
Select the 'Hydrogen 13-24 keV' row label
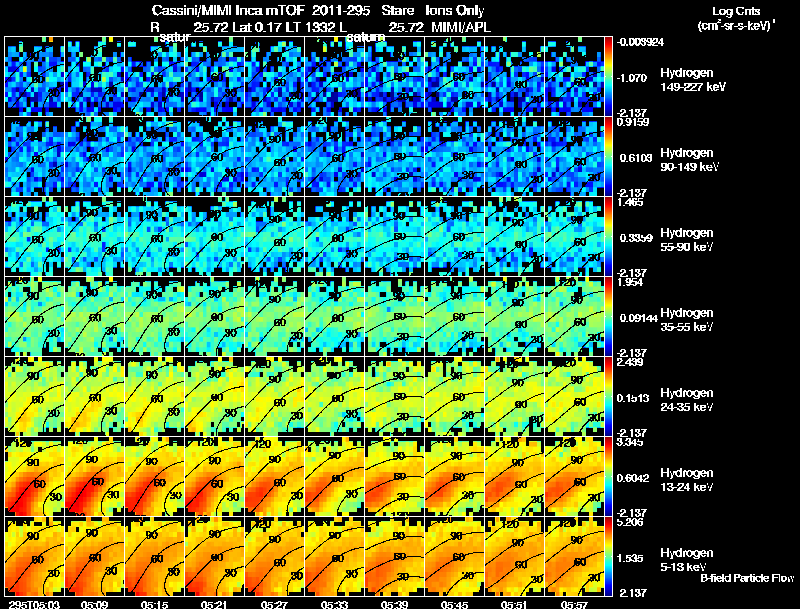click(x=687, y=480)
